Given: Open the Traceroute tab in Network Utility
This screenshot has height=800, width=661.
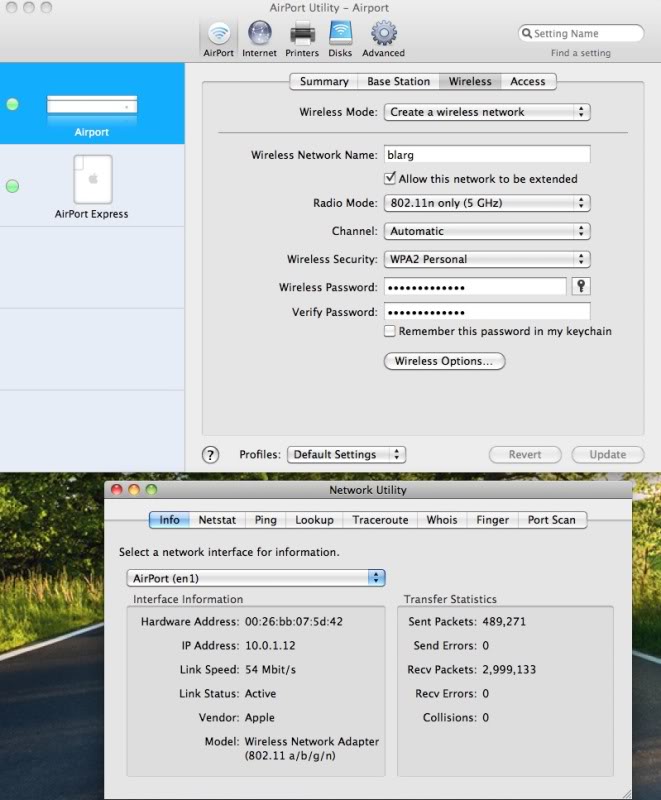Looking at the screenshot, I should pos(380,520).
